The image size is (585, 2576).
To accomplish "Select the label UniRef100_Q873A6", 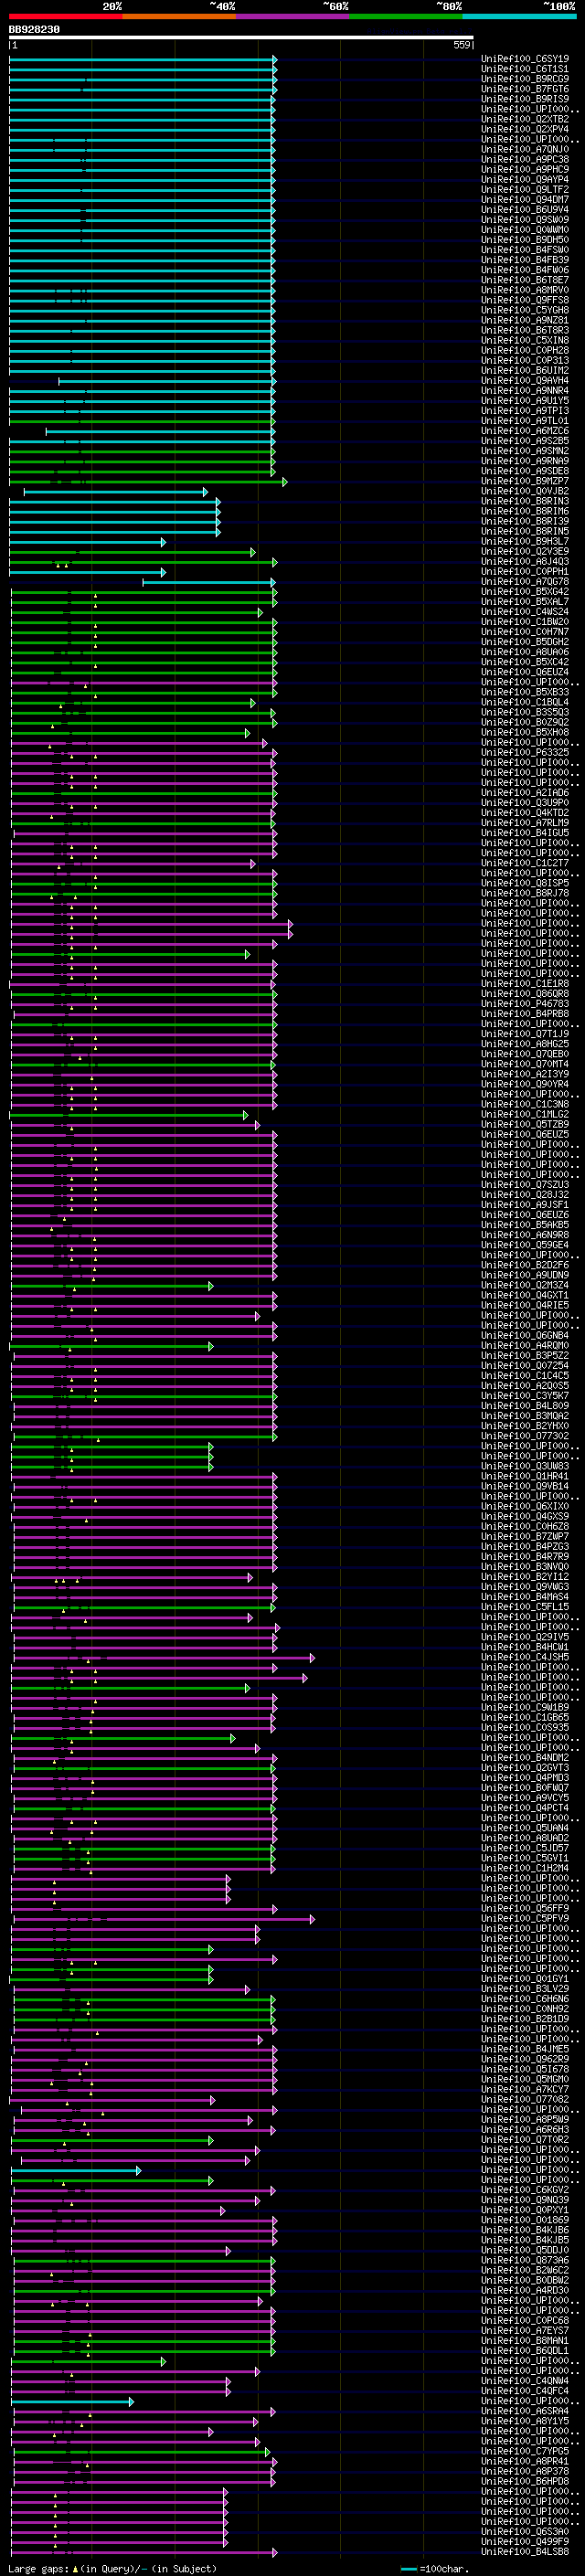I will (x=525, y=2260).
